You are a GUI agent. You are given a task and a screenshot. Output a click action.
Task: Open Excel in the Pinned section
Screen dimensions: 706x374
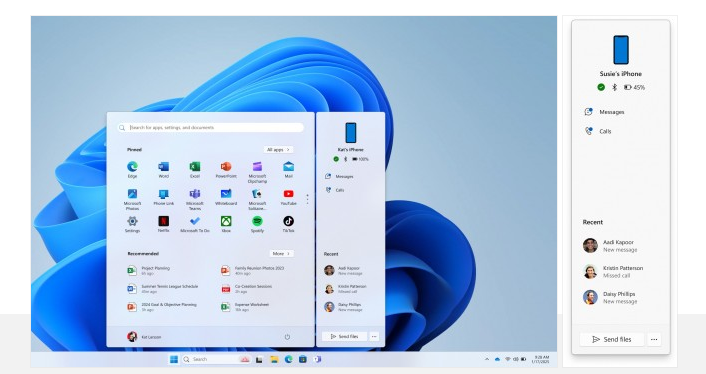(x=195, y=170)
